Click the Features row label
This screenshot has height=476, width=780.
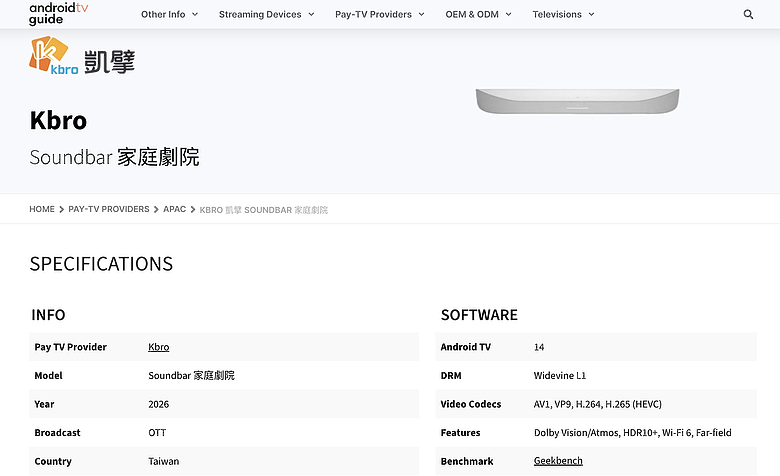460,433
